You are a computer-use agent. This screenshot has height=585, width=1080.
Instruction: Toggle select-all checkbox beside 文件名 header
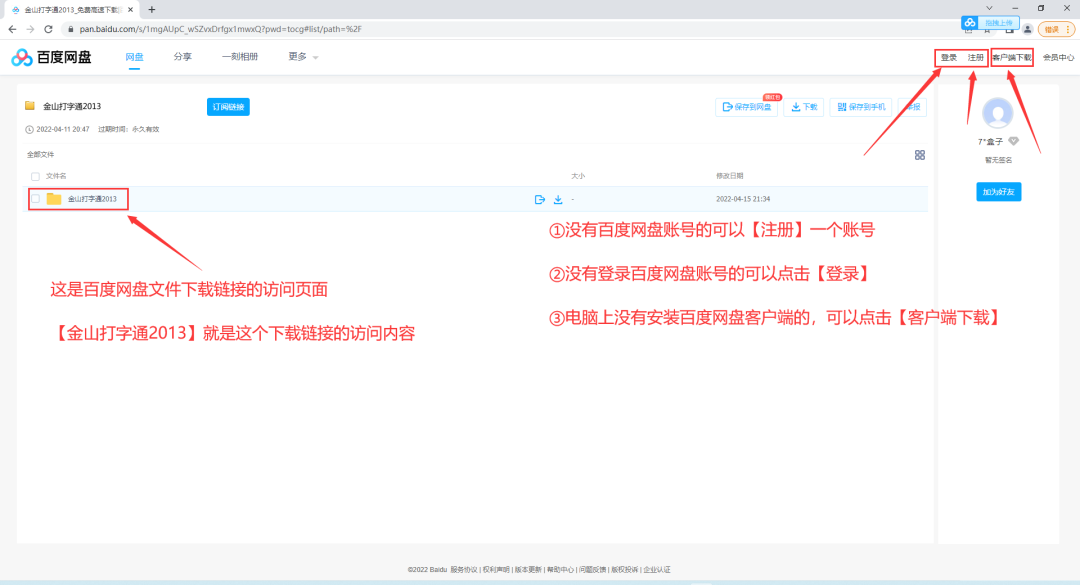(36, 176)
